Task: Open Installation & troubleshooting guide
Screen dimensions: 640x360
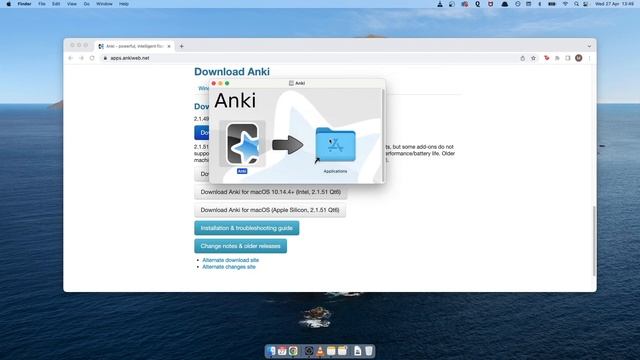Action: coord(247,228)
